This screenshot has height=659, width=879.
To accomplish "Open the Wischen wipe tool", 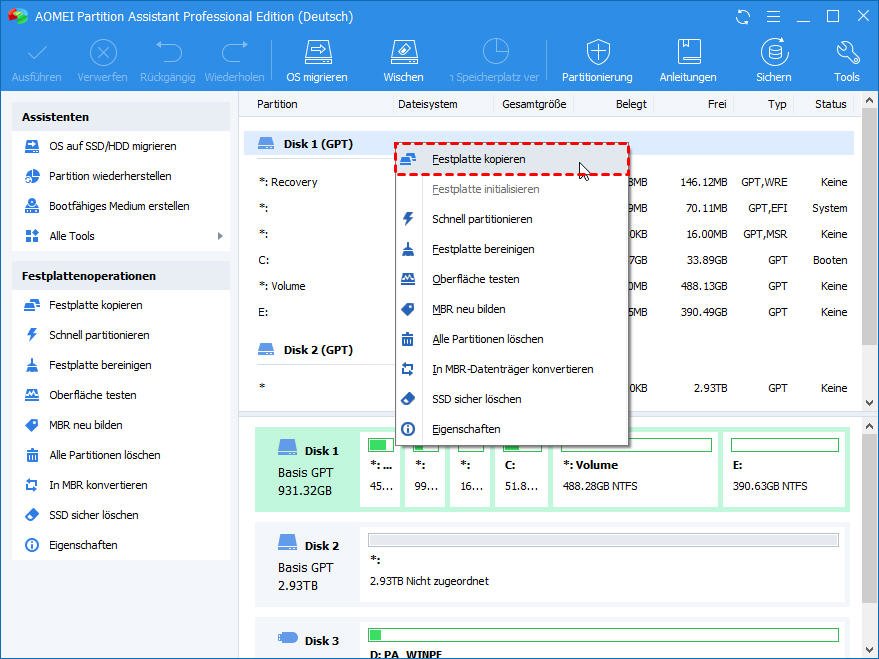I will click(403, 61).
